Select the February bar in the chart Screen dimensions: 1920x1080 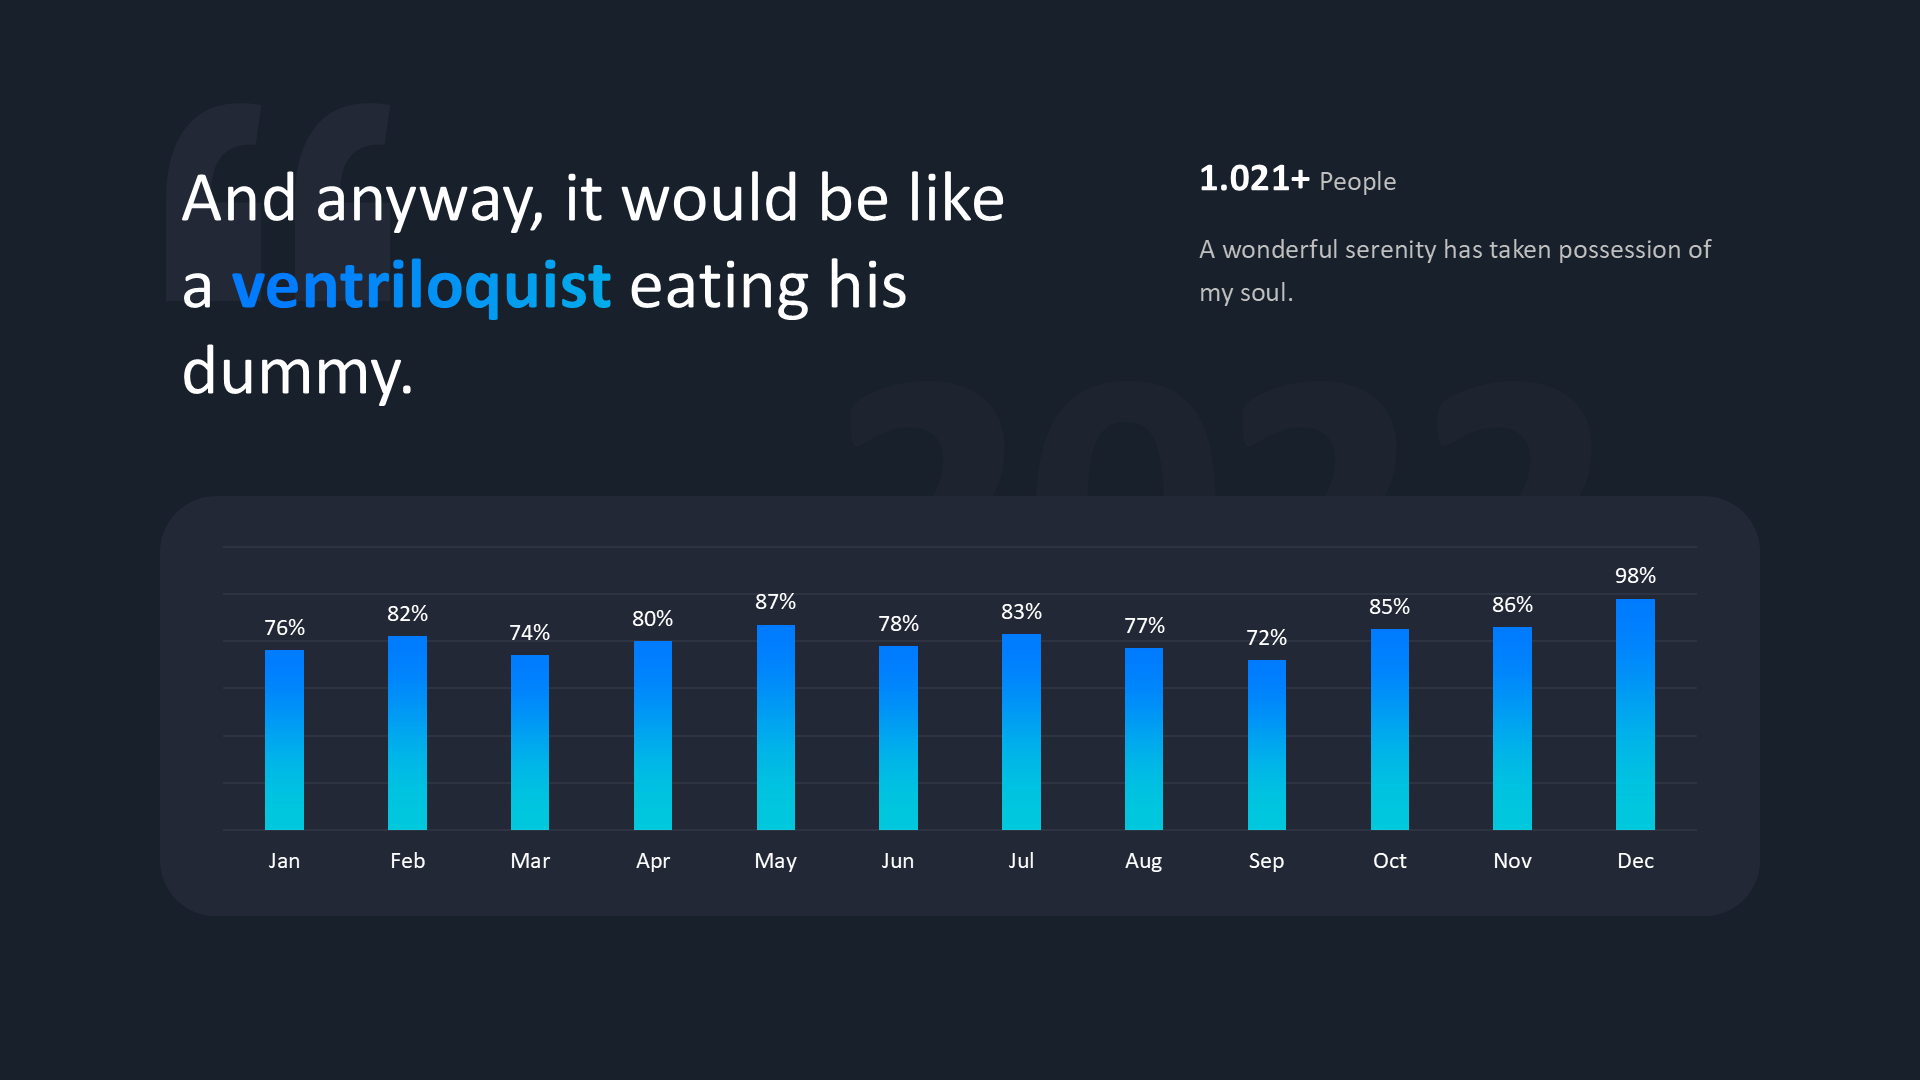click(x=407, y=733)
